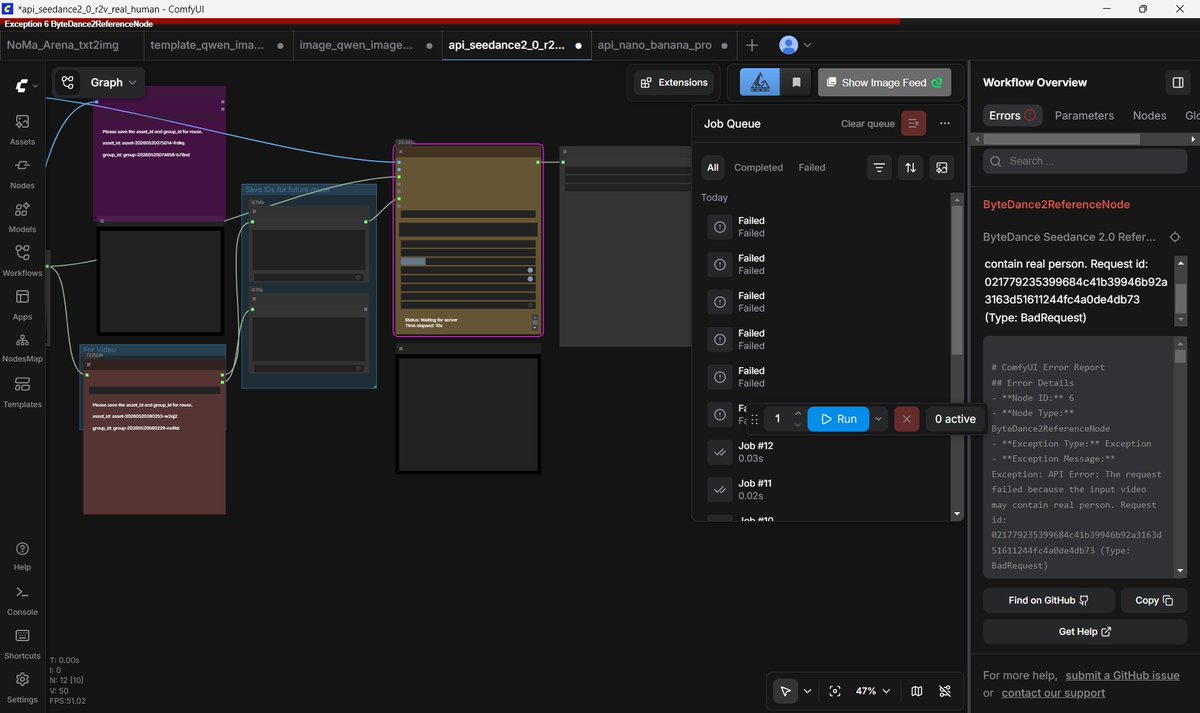Image resolution: width=1200 pixels, height=713 pixels.
Task: Cancel the current run with red X
Action: pyautogui.click(x=906, y=419)
